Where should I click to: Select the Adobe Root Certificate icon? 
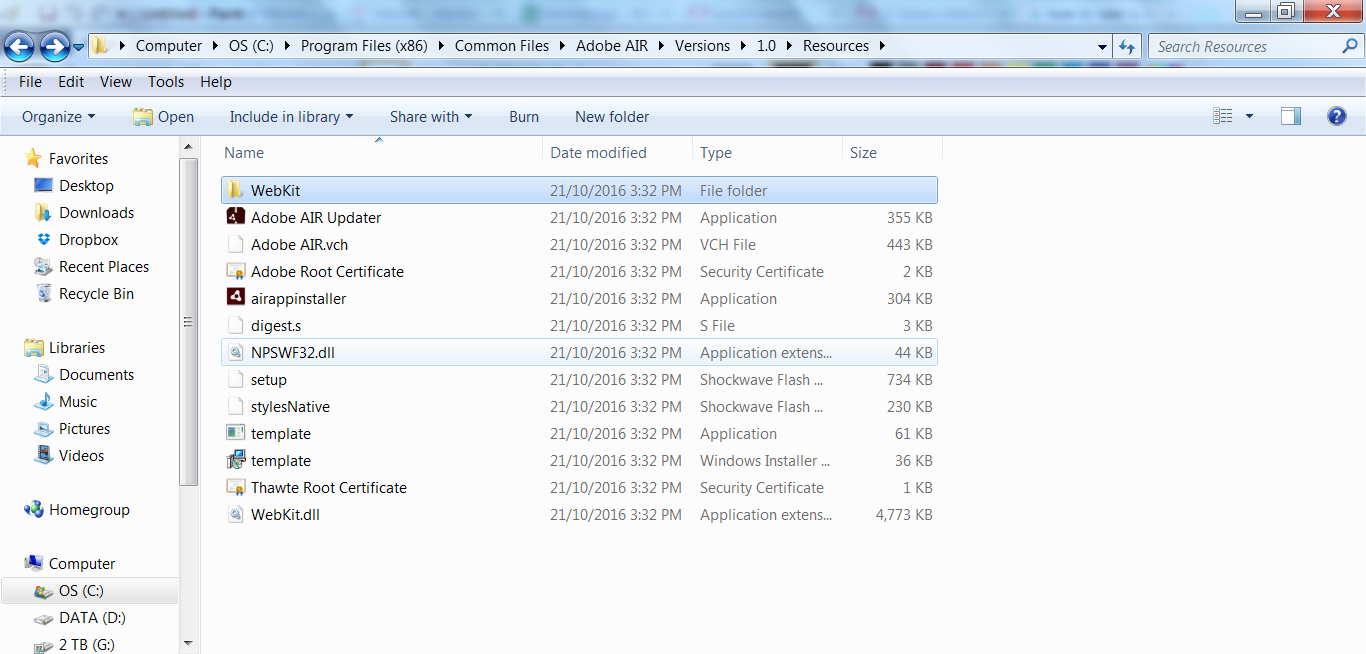(x=235, y=271)
